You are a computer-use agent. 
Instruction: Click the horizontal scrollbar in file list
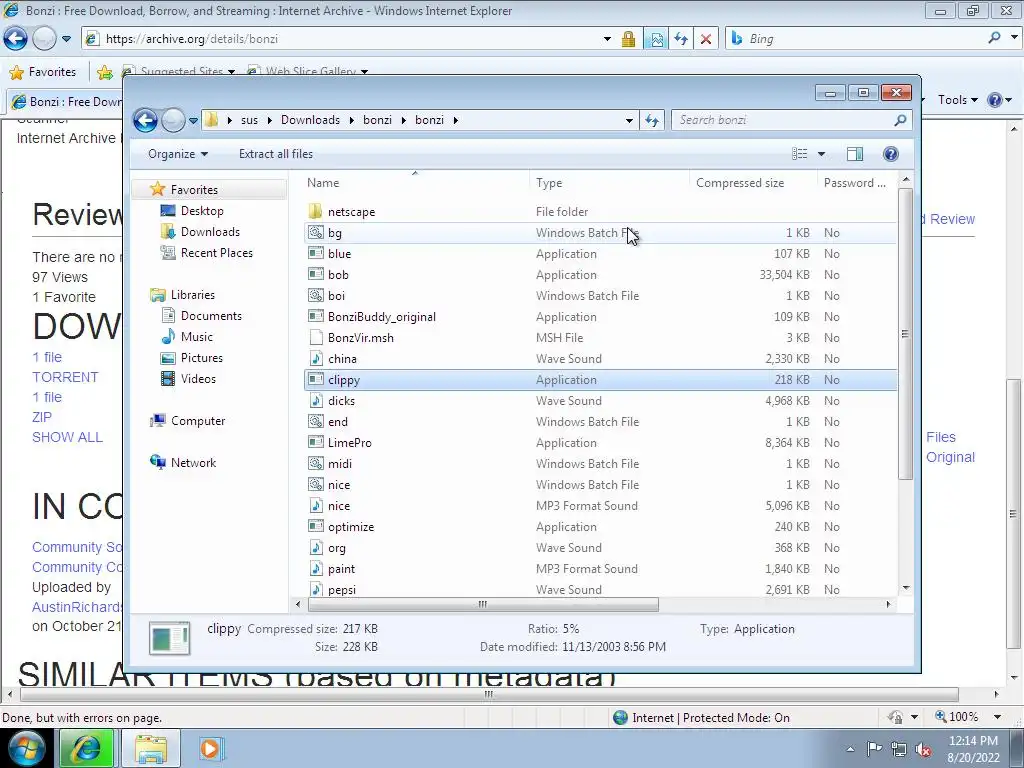(483, 605)
